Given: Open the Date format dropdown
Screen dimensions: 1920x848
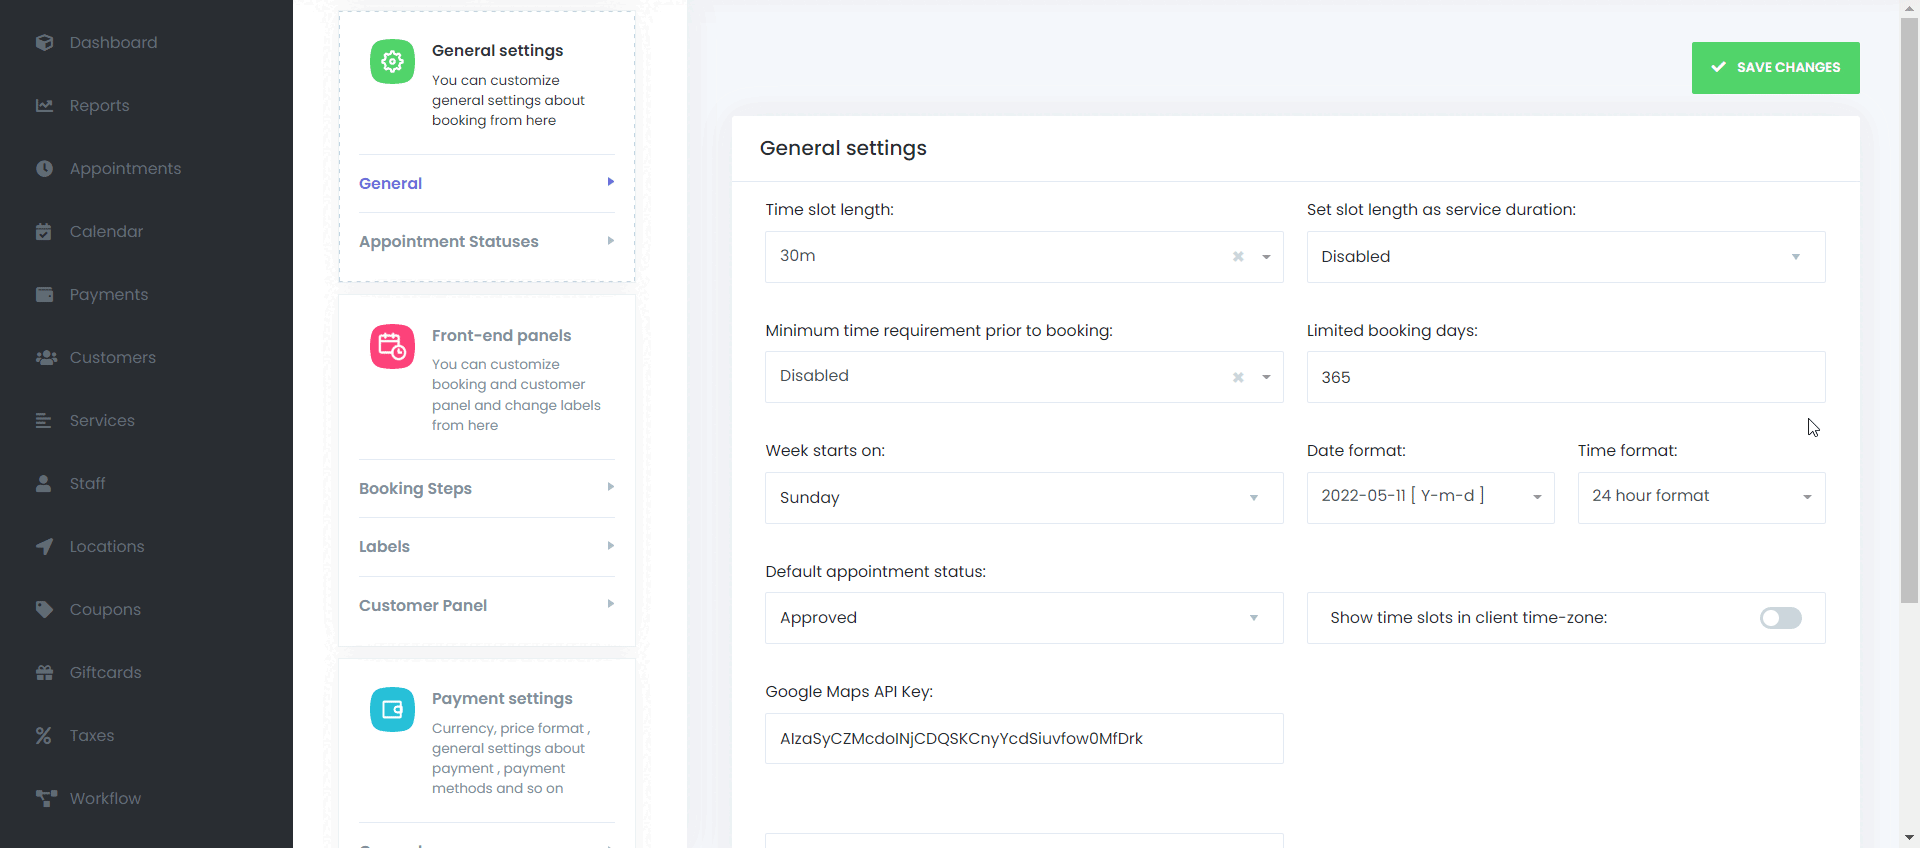Looking at the screenshot, I should [1430, 498].
